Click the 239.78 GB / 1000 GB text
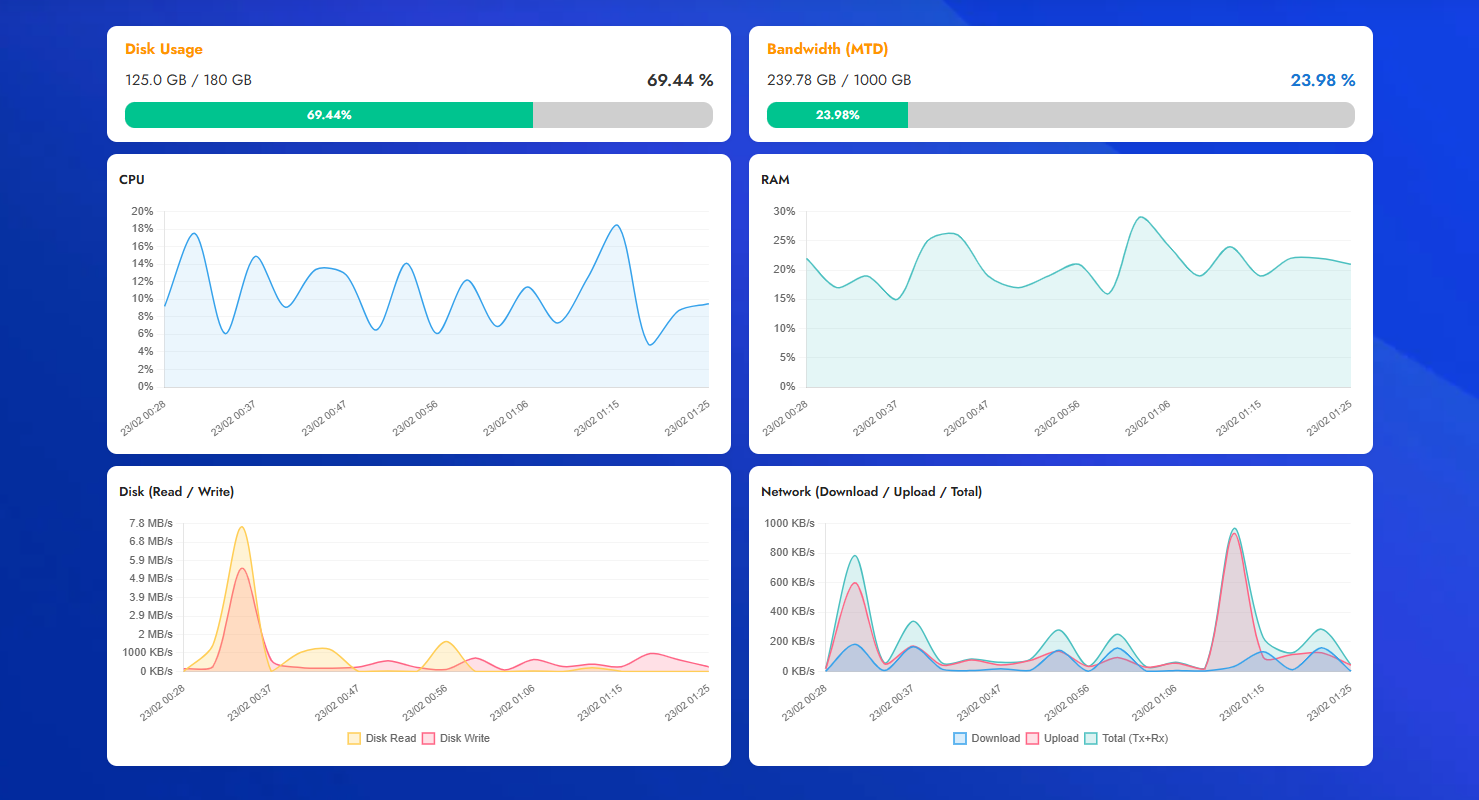Screen dimensions: 1479x800 coord(839,80)
